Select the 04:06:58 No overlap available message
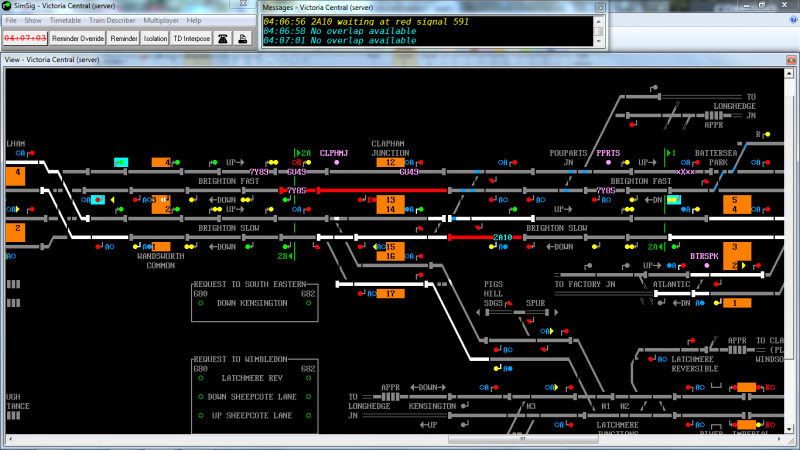800x450 pixels. [340, 31]
